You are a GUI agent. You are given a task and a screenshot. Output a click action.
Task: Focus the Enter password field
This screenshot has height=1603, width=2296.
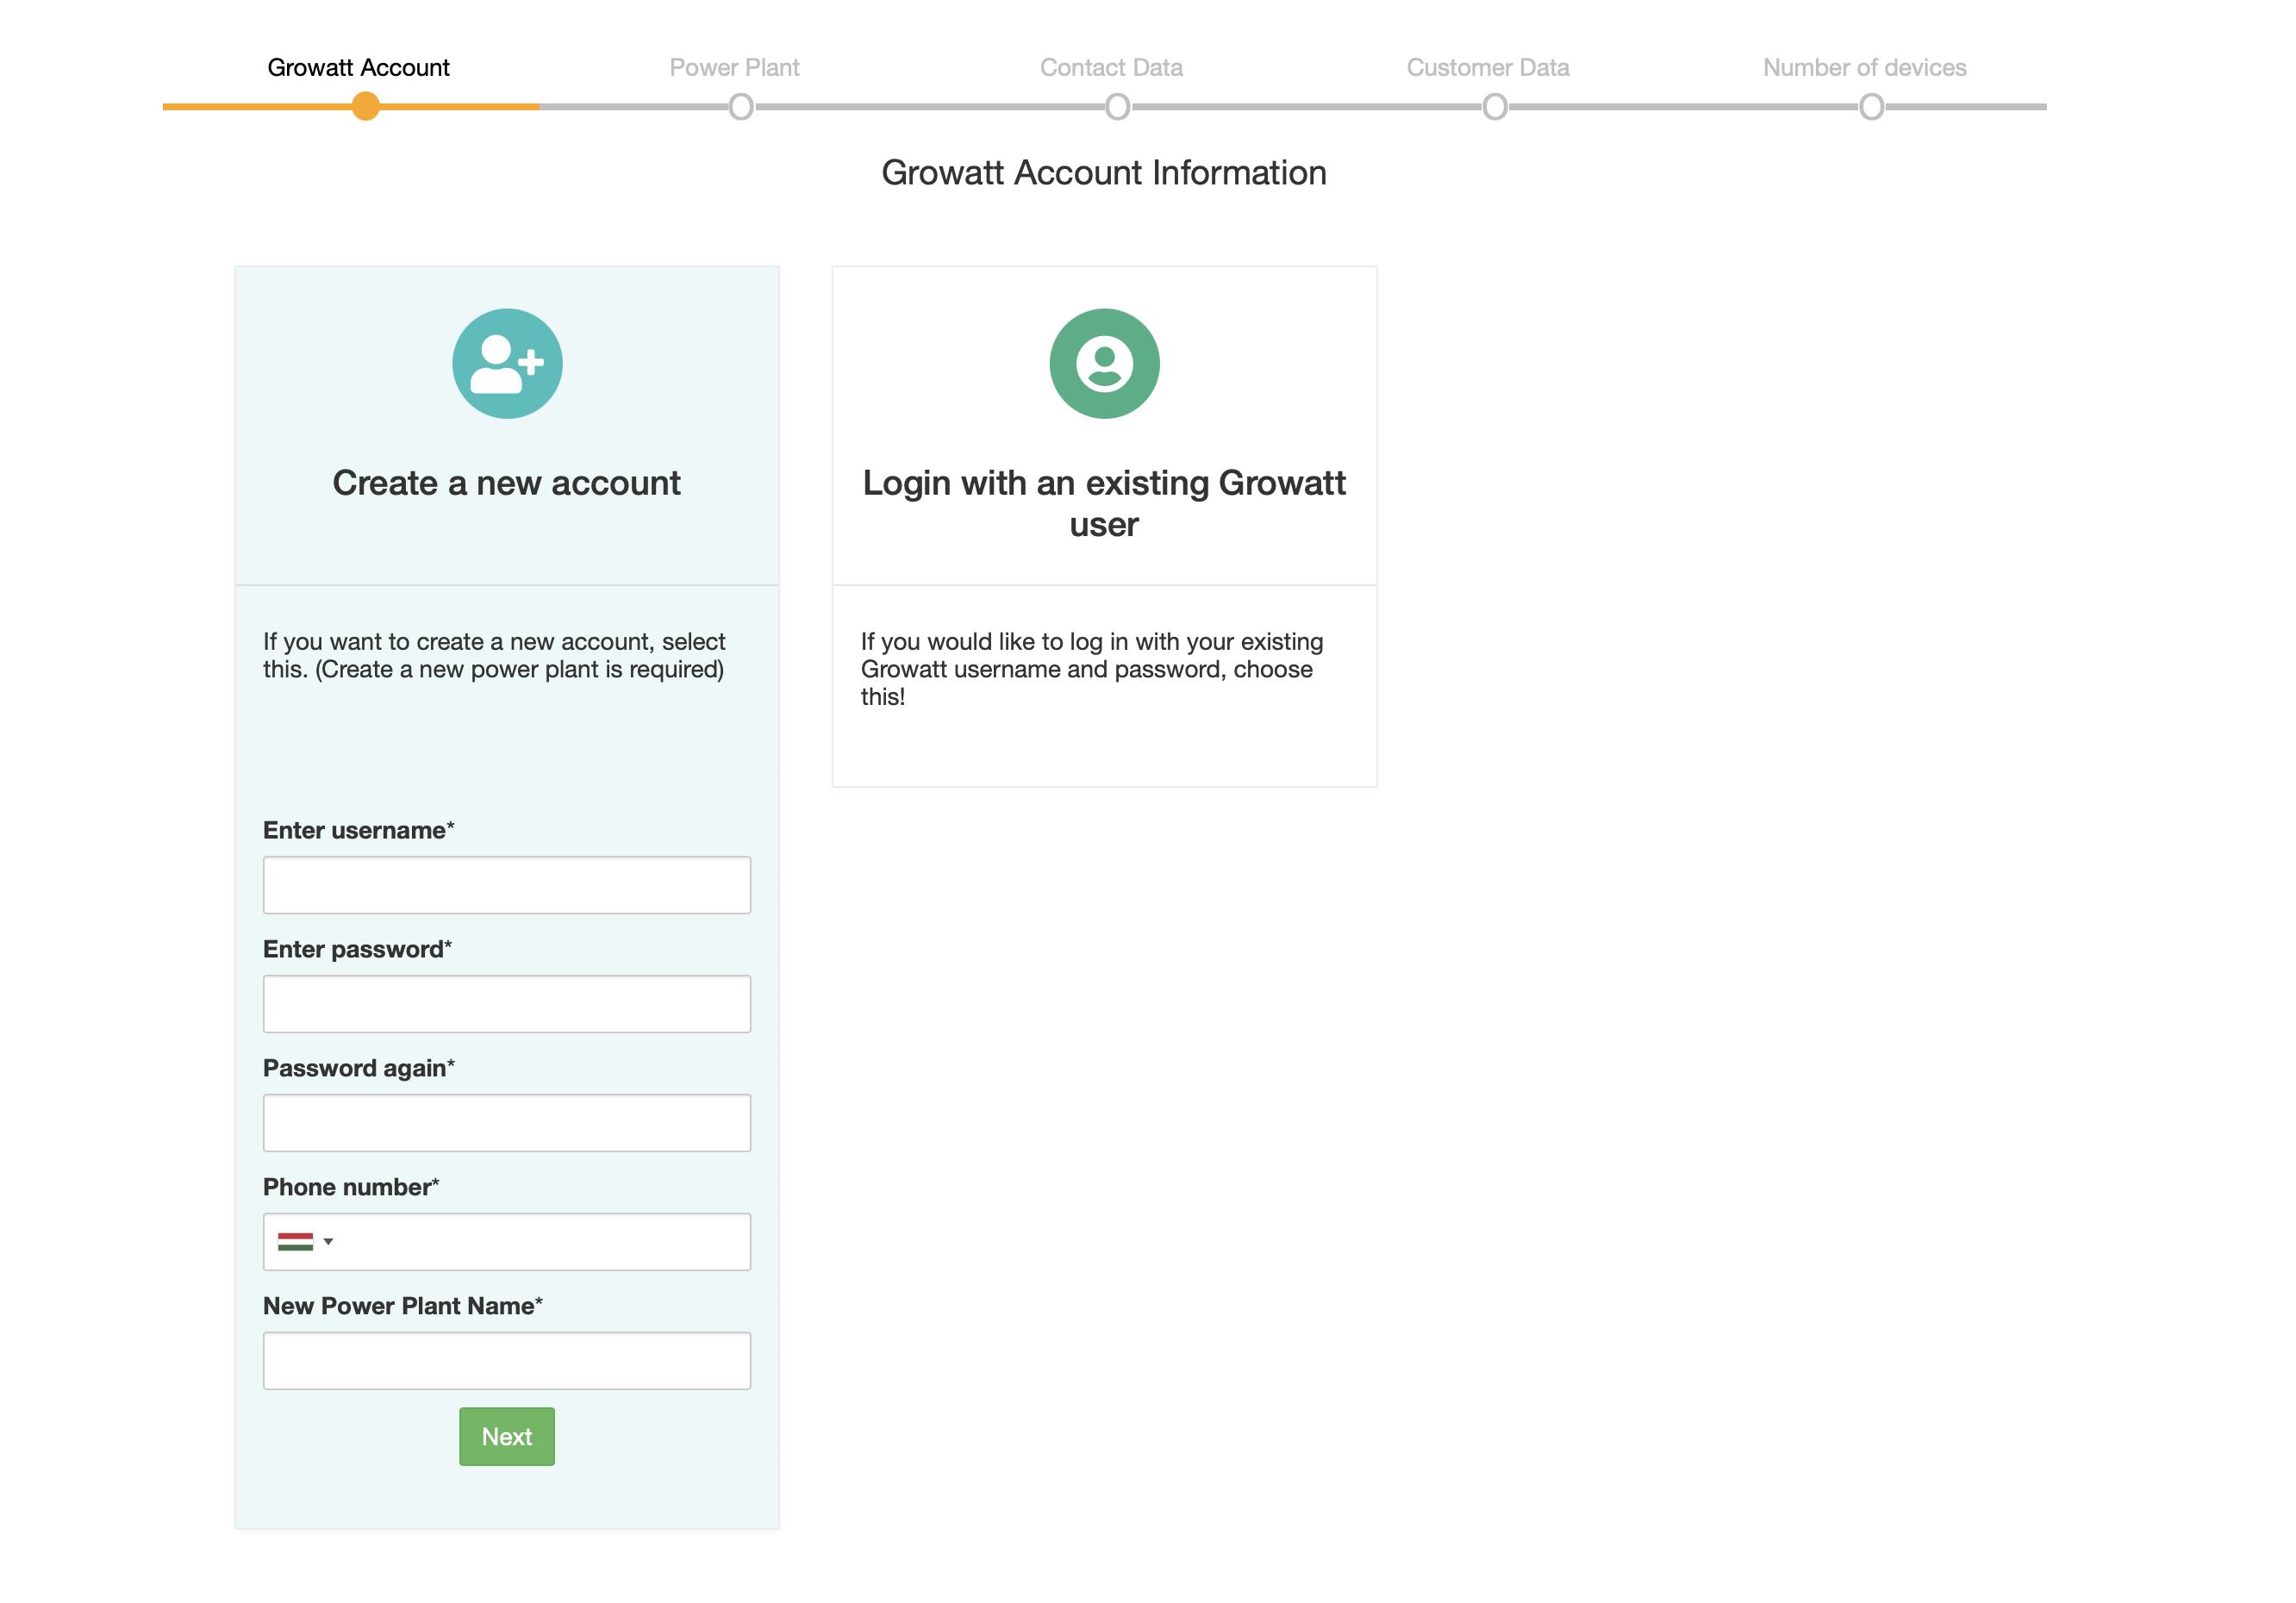coord(507,1004)
